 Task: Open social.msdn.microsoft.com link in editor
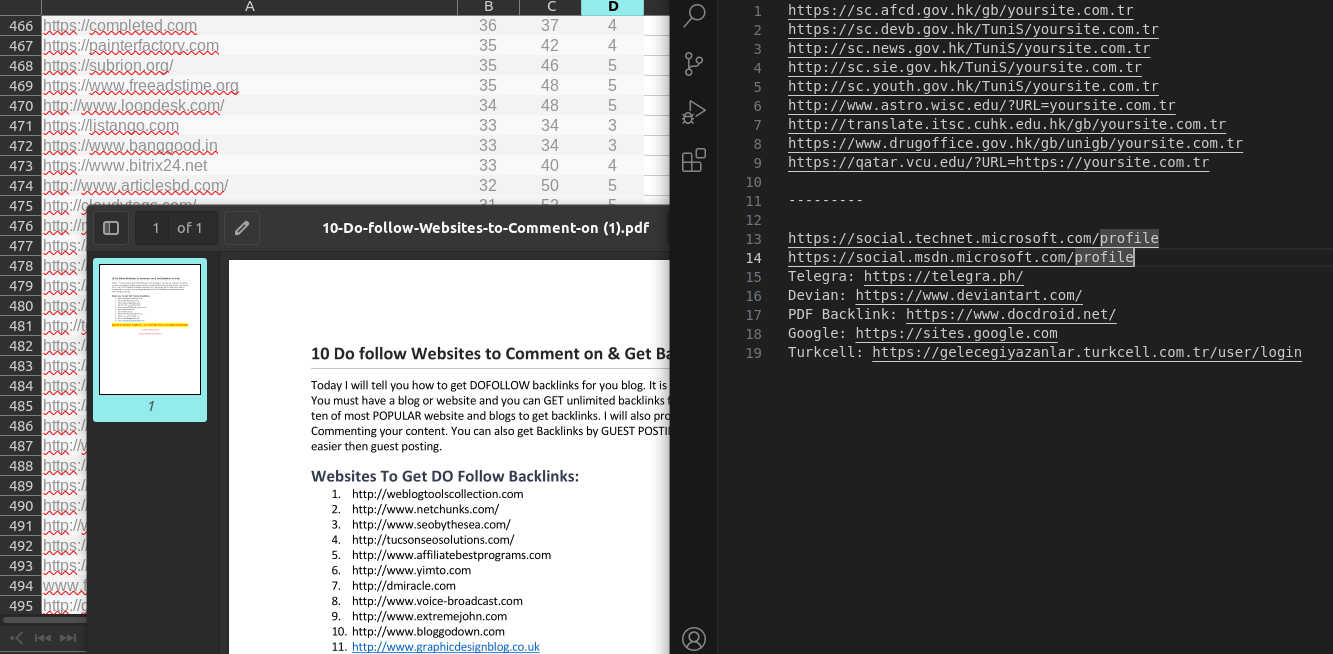(960, 258)
